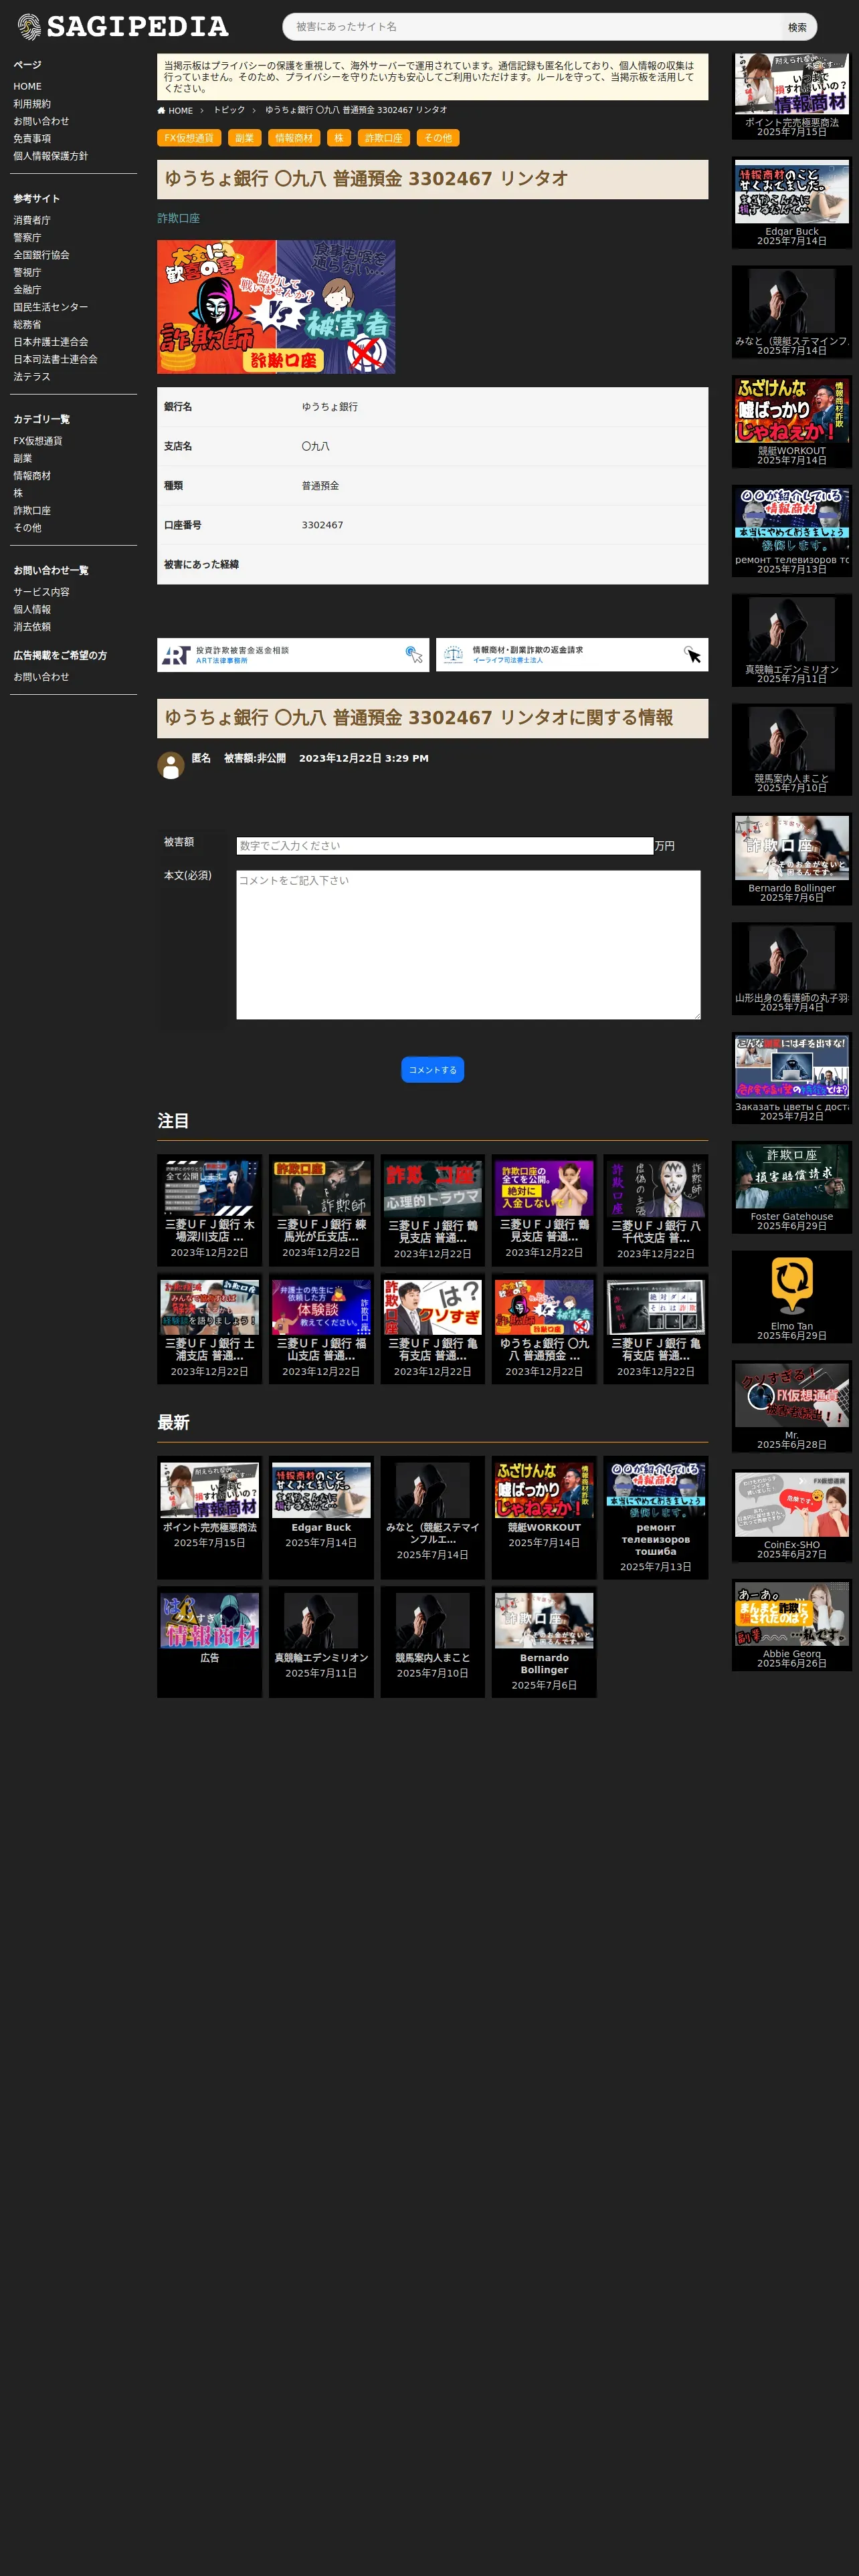Open 詐欺口座 in カテゴリ一覧
This screenshot has height=2576, width=859.
32,511
